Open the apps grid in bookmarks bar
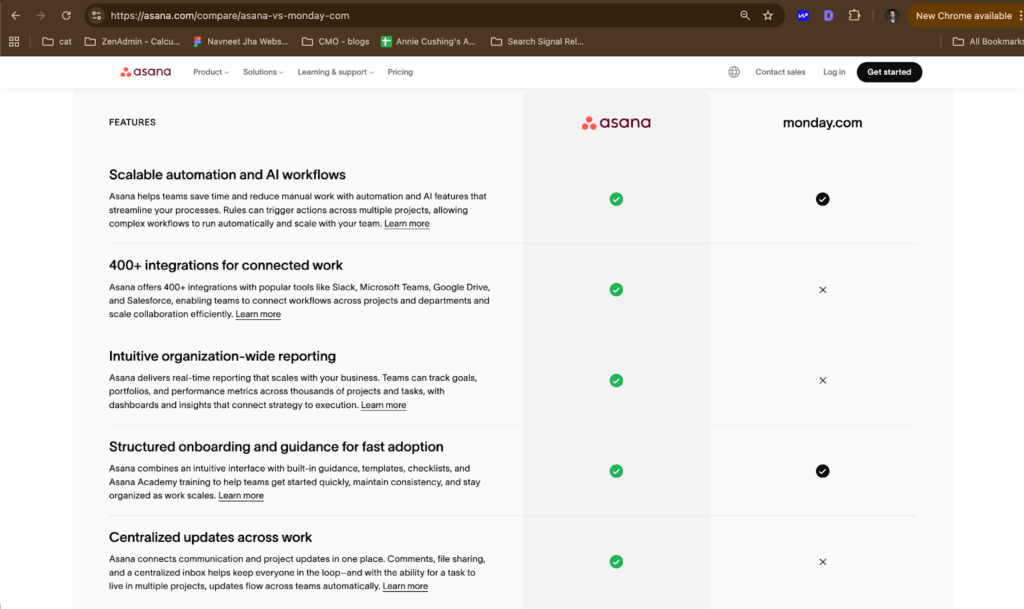 coord(14,42)
